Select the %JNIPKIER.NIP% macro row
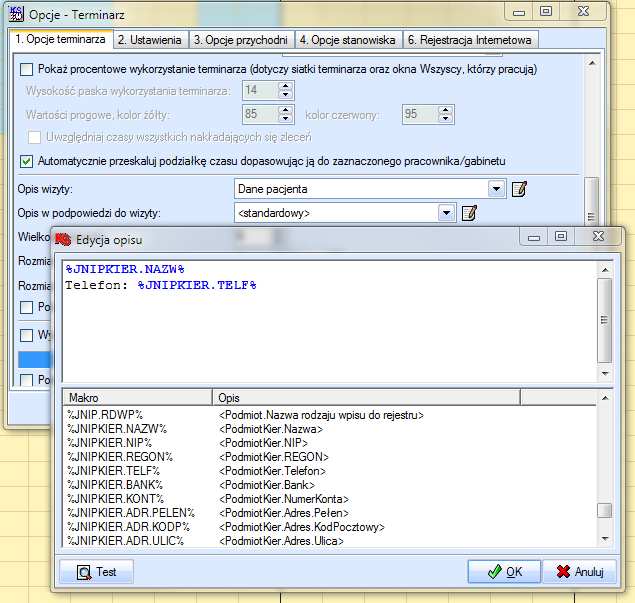Screen dimensions: 635x603 330,443
